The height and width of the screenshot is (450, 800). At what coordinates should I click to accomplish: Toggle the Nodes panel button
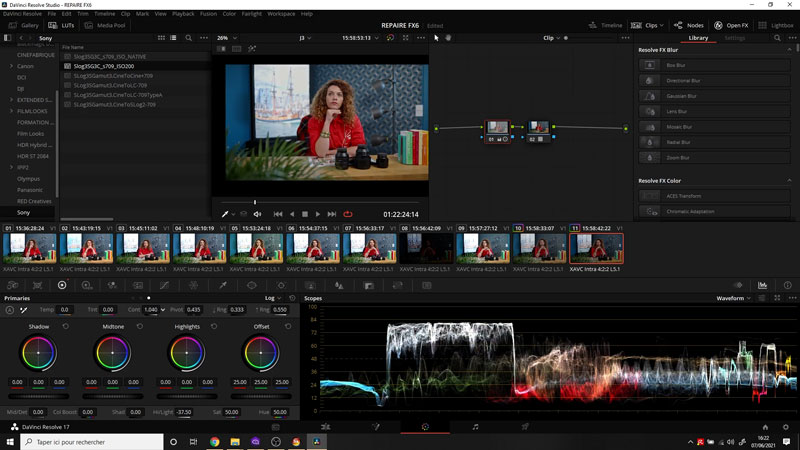(x=689, y=26)
